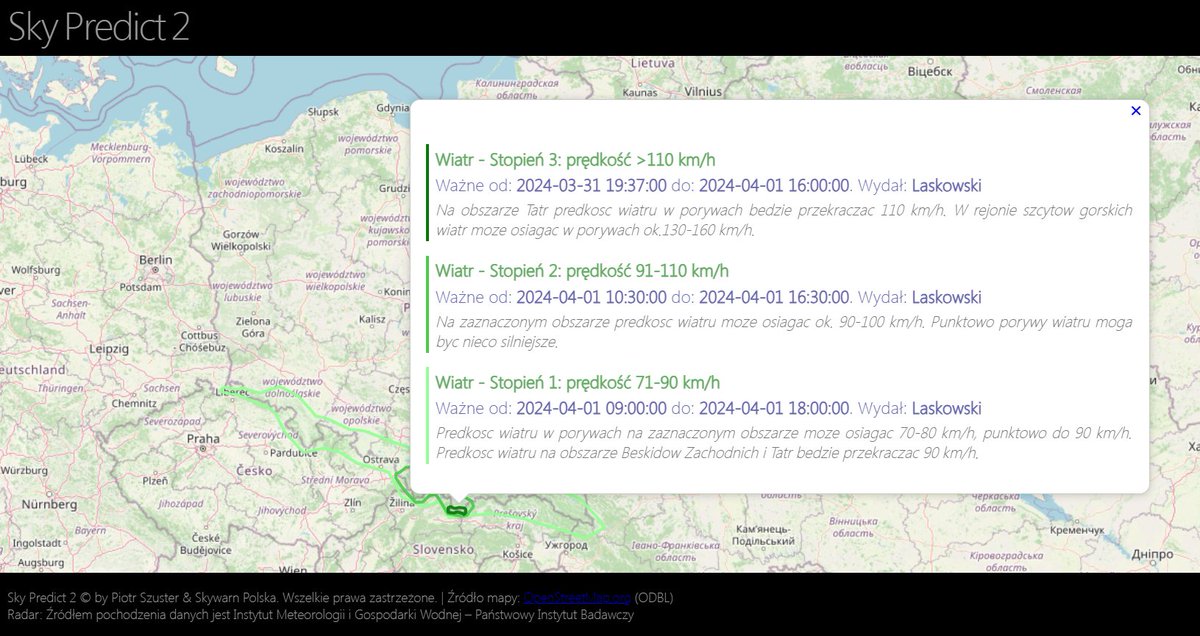
Task: Click start date 2024-04-01 10:30:00
Action: [x=591, y=297]
